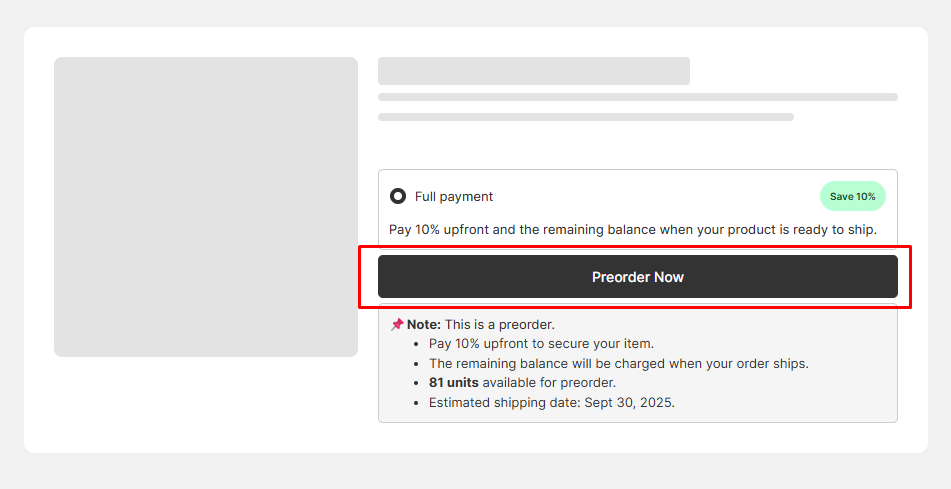Click the "Pay 10% upfront to secure your item" bullet
The image size is (951, 489).
coord(541,344)
